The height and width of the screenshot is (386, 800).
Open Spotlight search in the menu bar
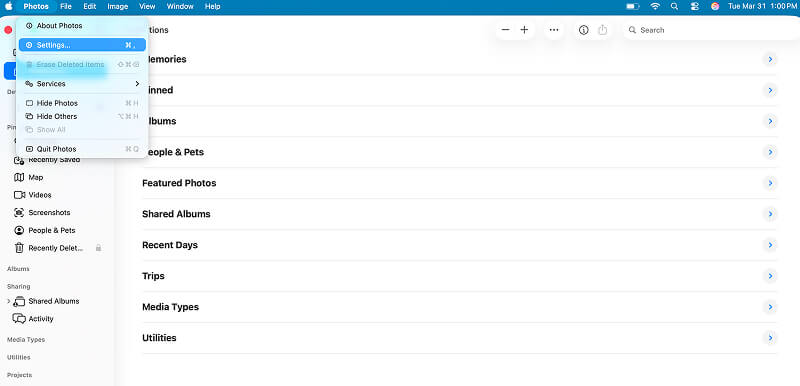tap(674, 7)
